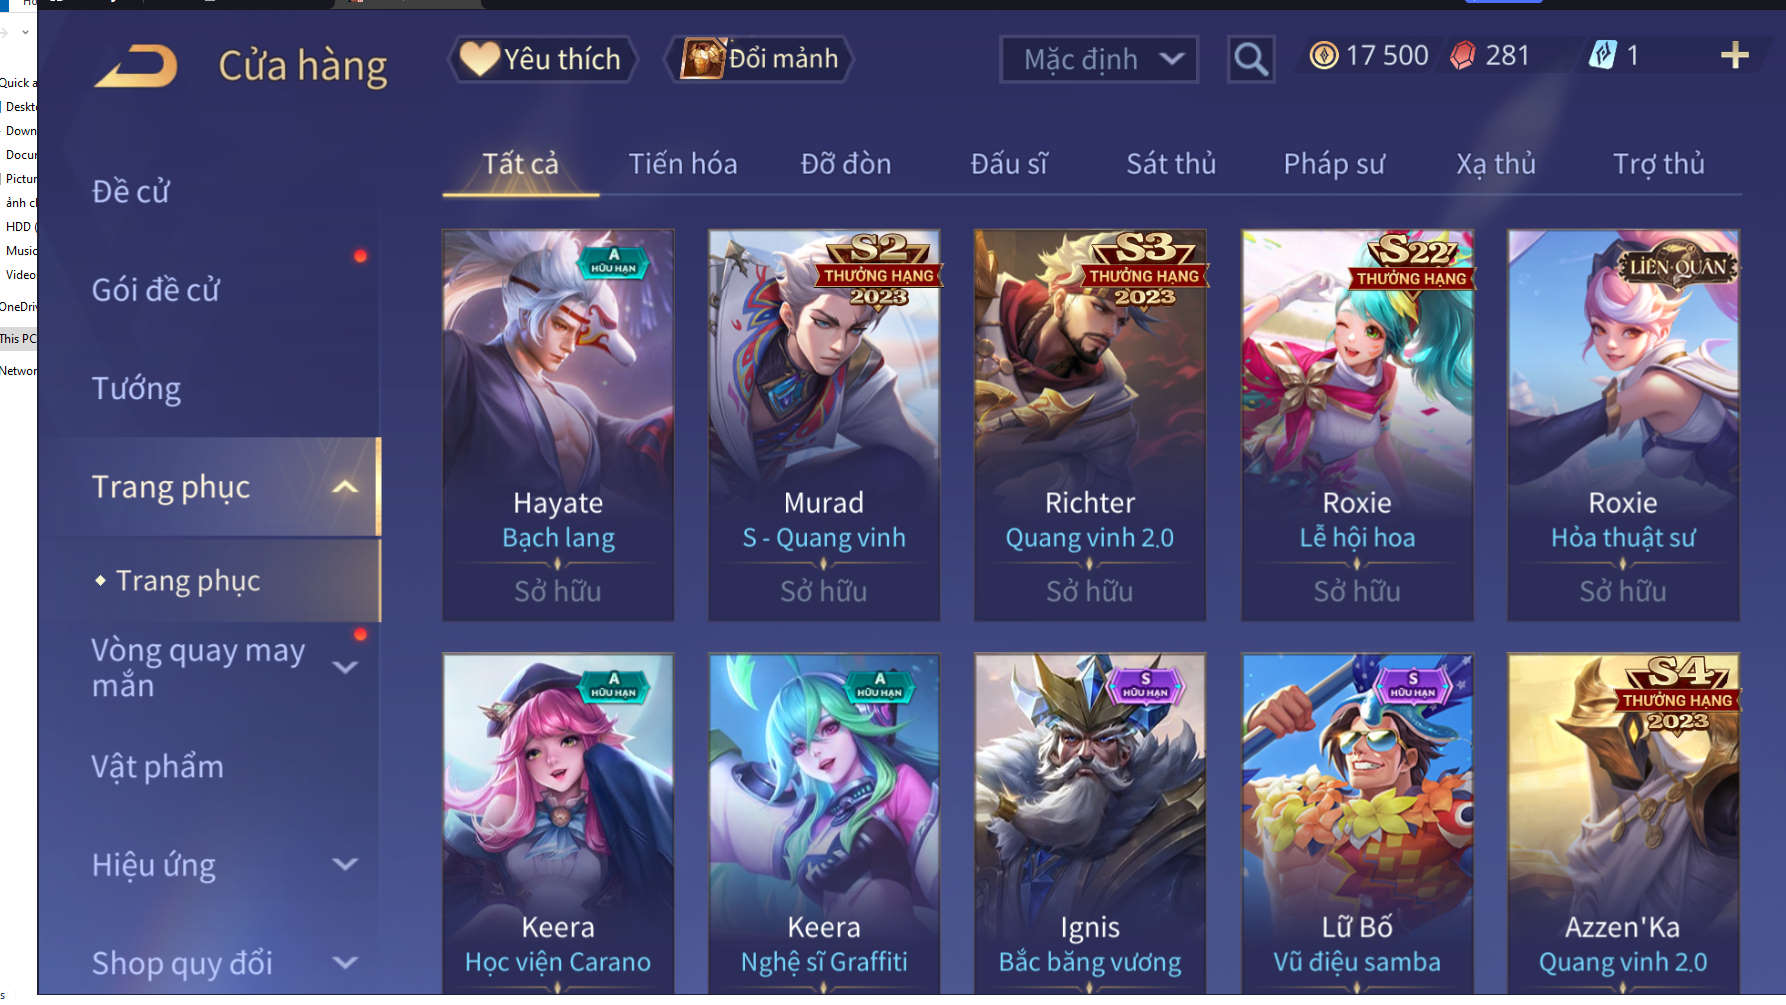The width and height of the screenshot is (1786, 1005).
Task: Click the heart icon on Yêu thích
Action: tap(479, 59)
